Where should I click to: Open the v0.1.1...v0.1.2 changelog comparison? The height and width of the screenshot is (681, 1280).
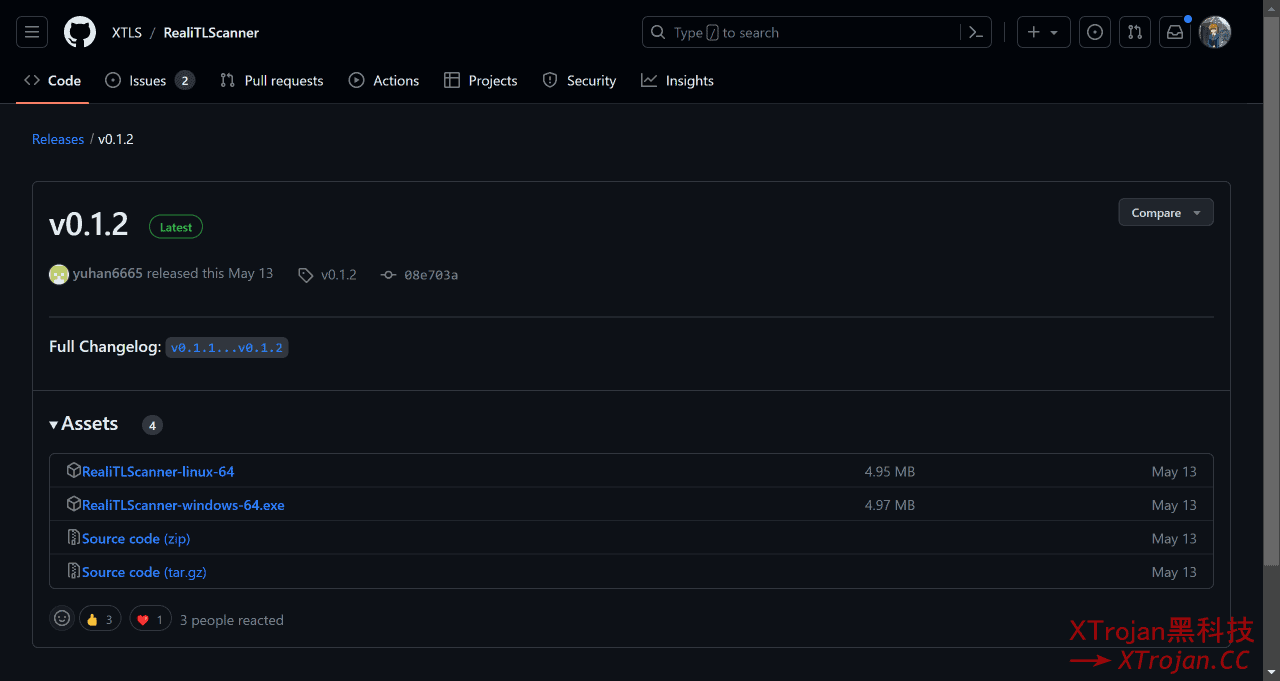[227, 347]
